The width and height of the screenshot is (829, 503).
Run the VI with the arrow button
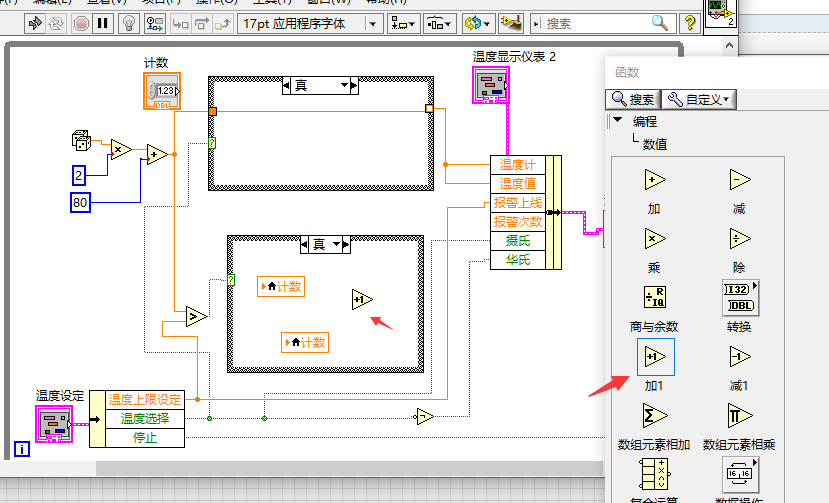click(35, 23)
